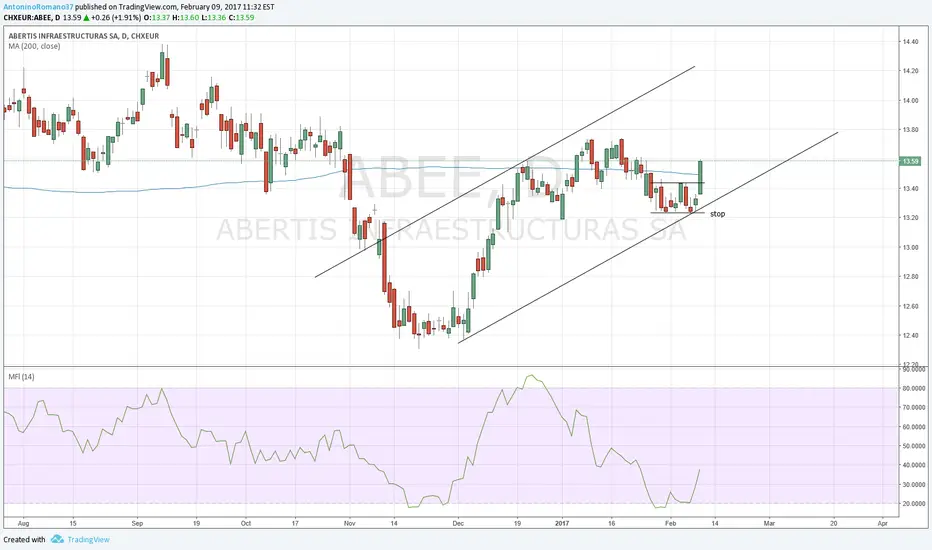
Task: Click the Aug date label on time axis
Action: 23,524
